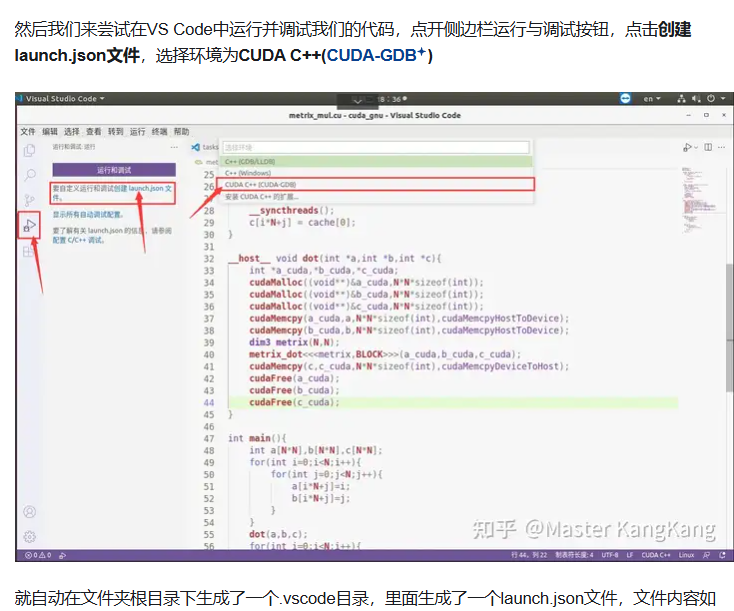
Task: Expand the run button dropdown chevron
Action: coord(696,147)
